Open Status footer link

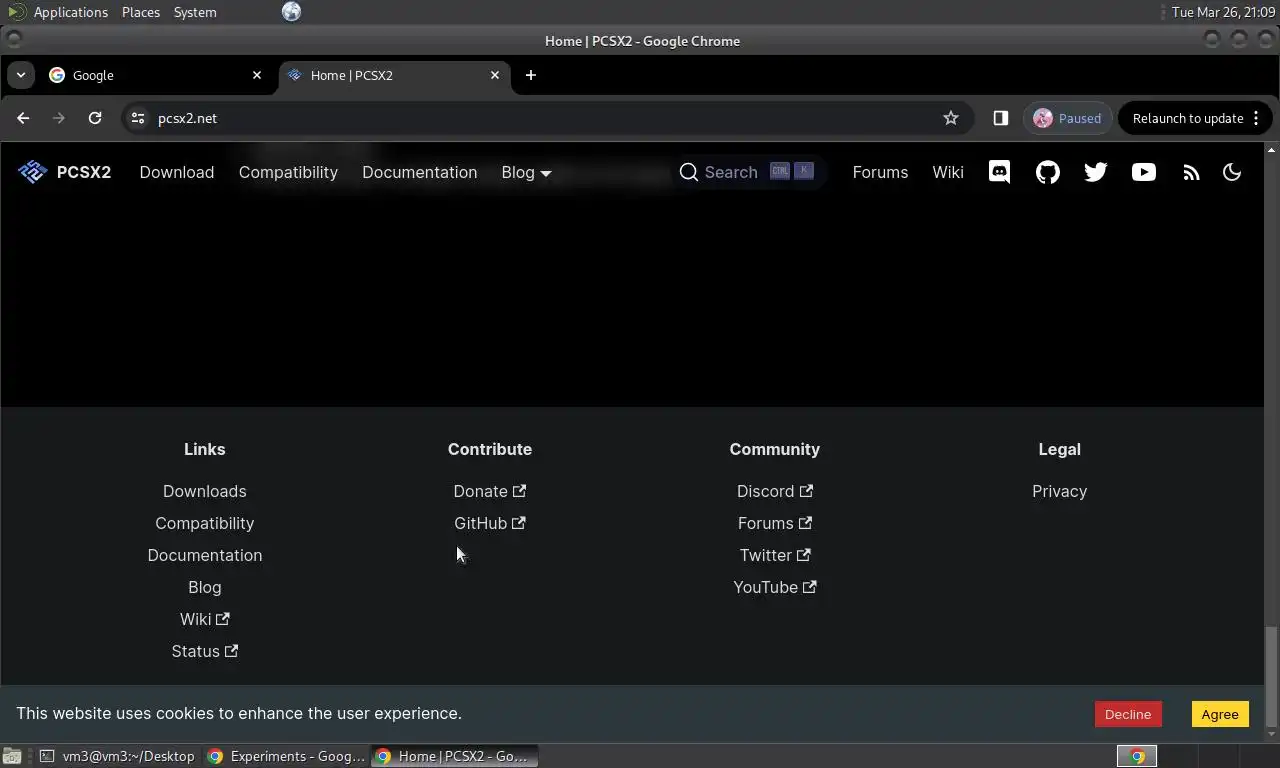(x=205, y=651)
